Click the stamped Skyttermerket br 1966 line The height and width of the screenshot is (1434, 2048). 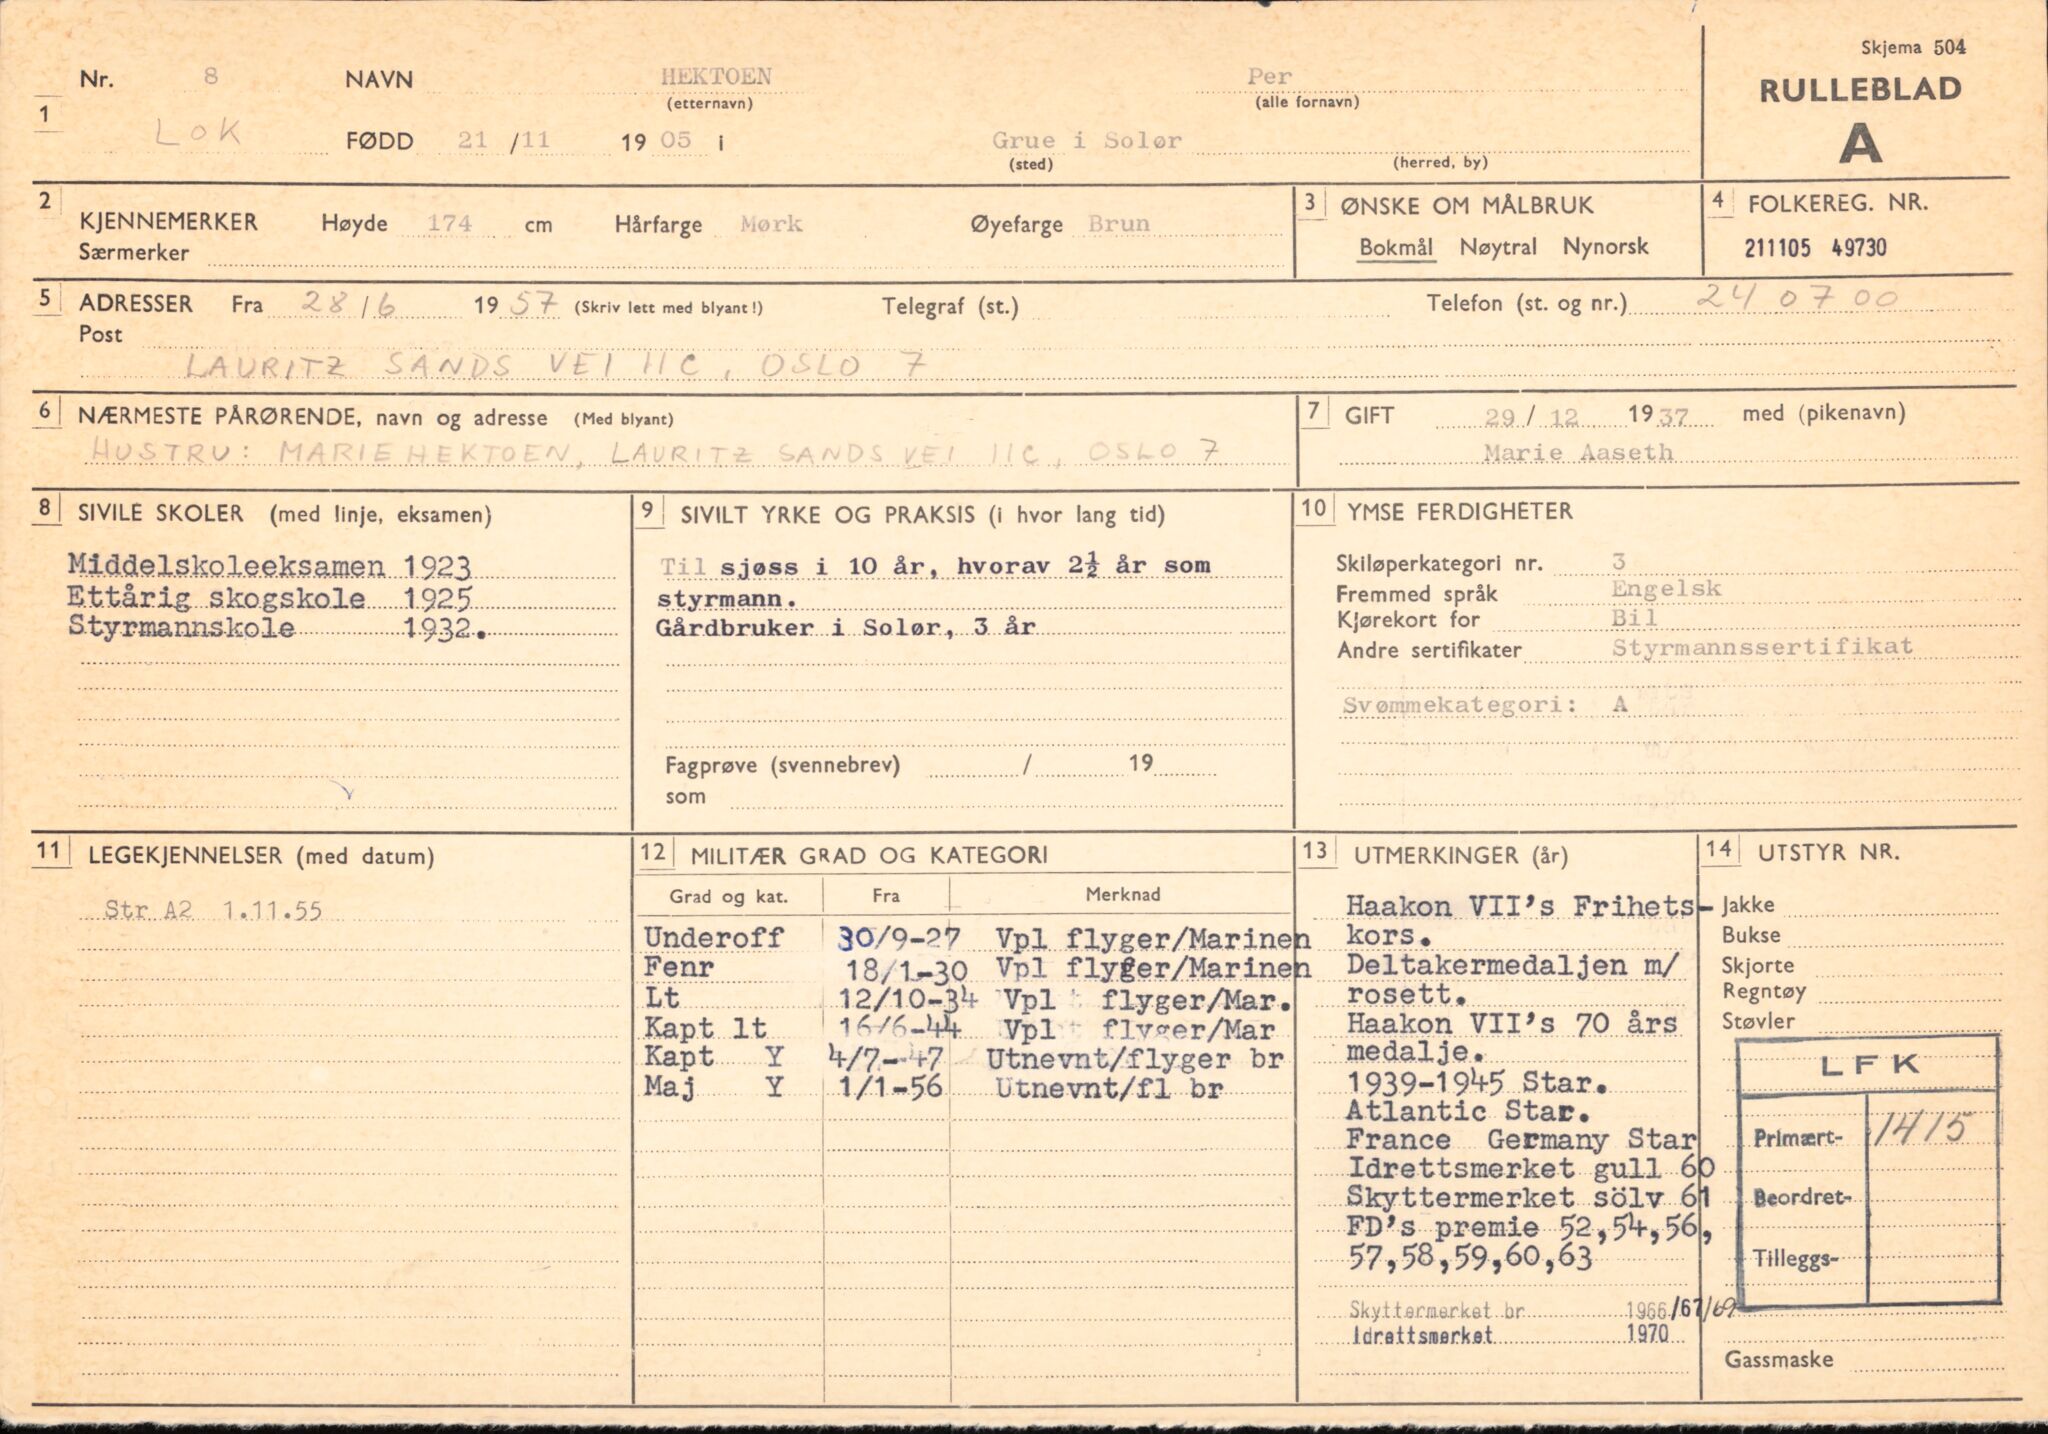coord(1543,1310)
